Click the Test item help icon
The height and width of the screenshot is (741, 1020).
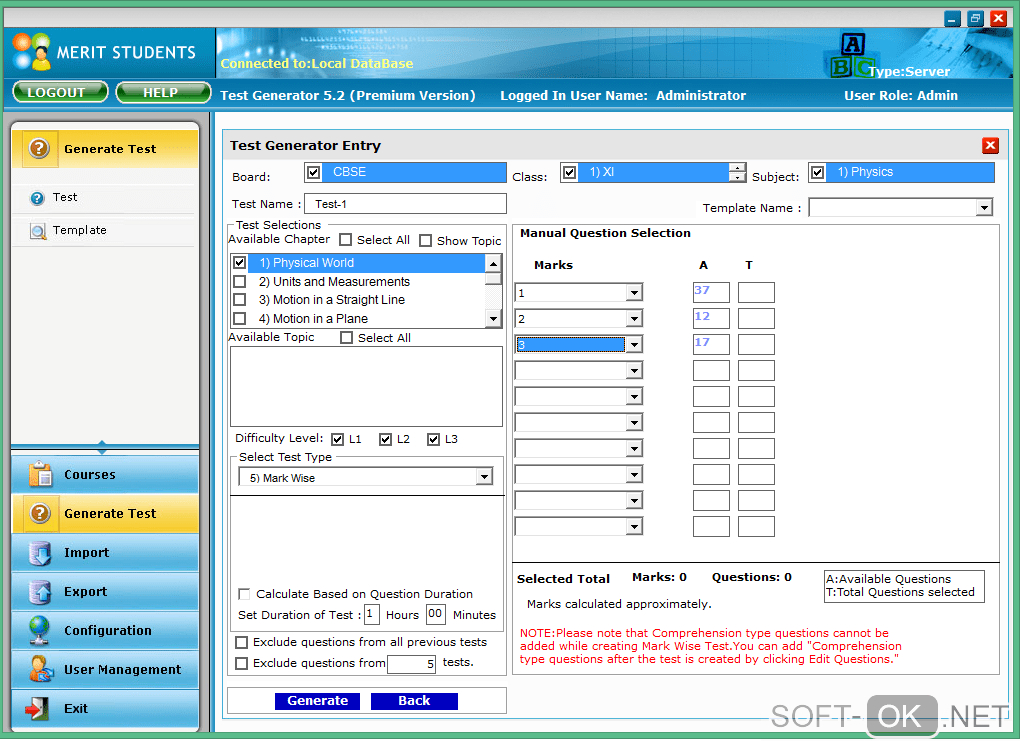tap(37, 198)
